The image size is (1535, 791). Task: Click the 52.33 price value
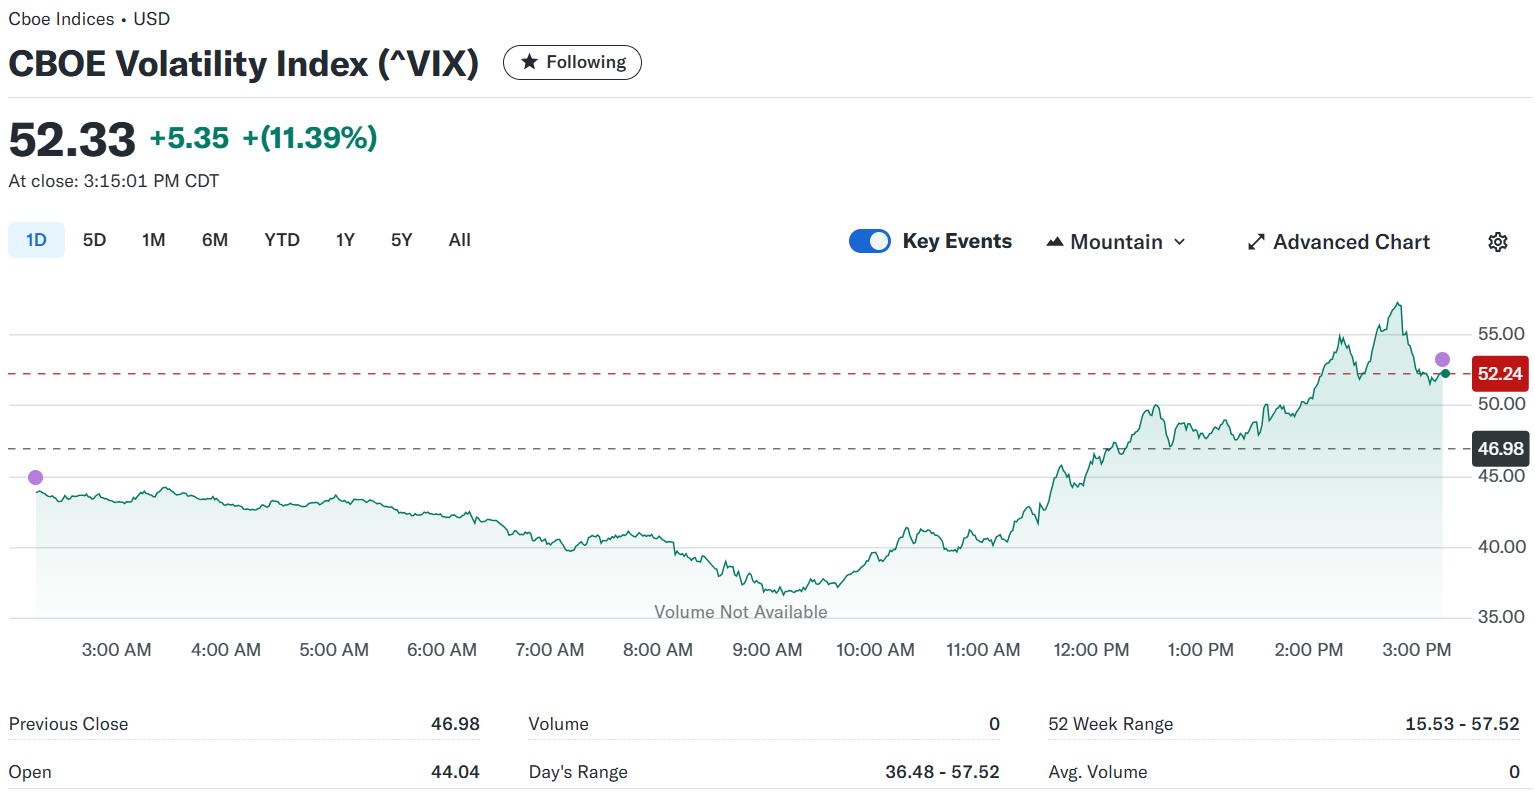pos(72,139)
